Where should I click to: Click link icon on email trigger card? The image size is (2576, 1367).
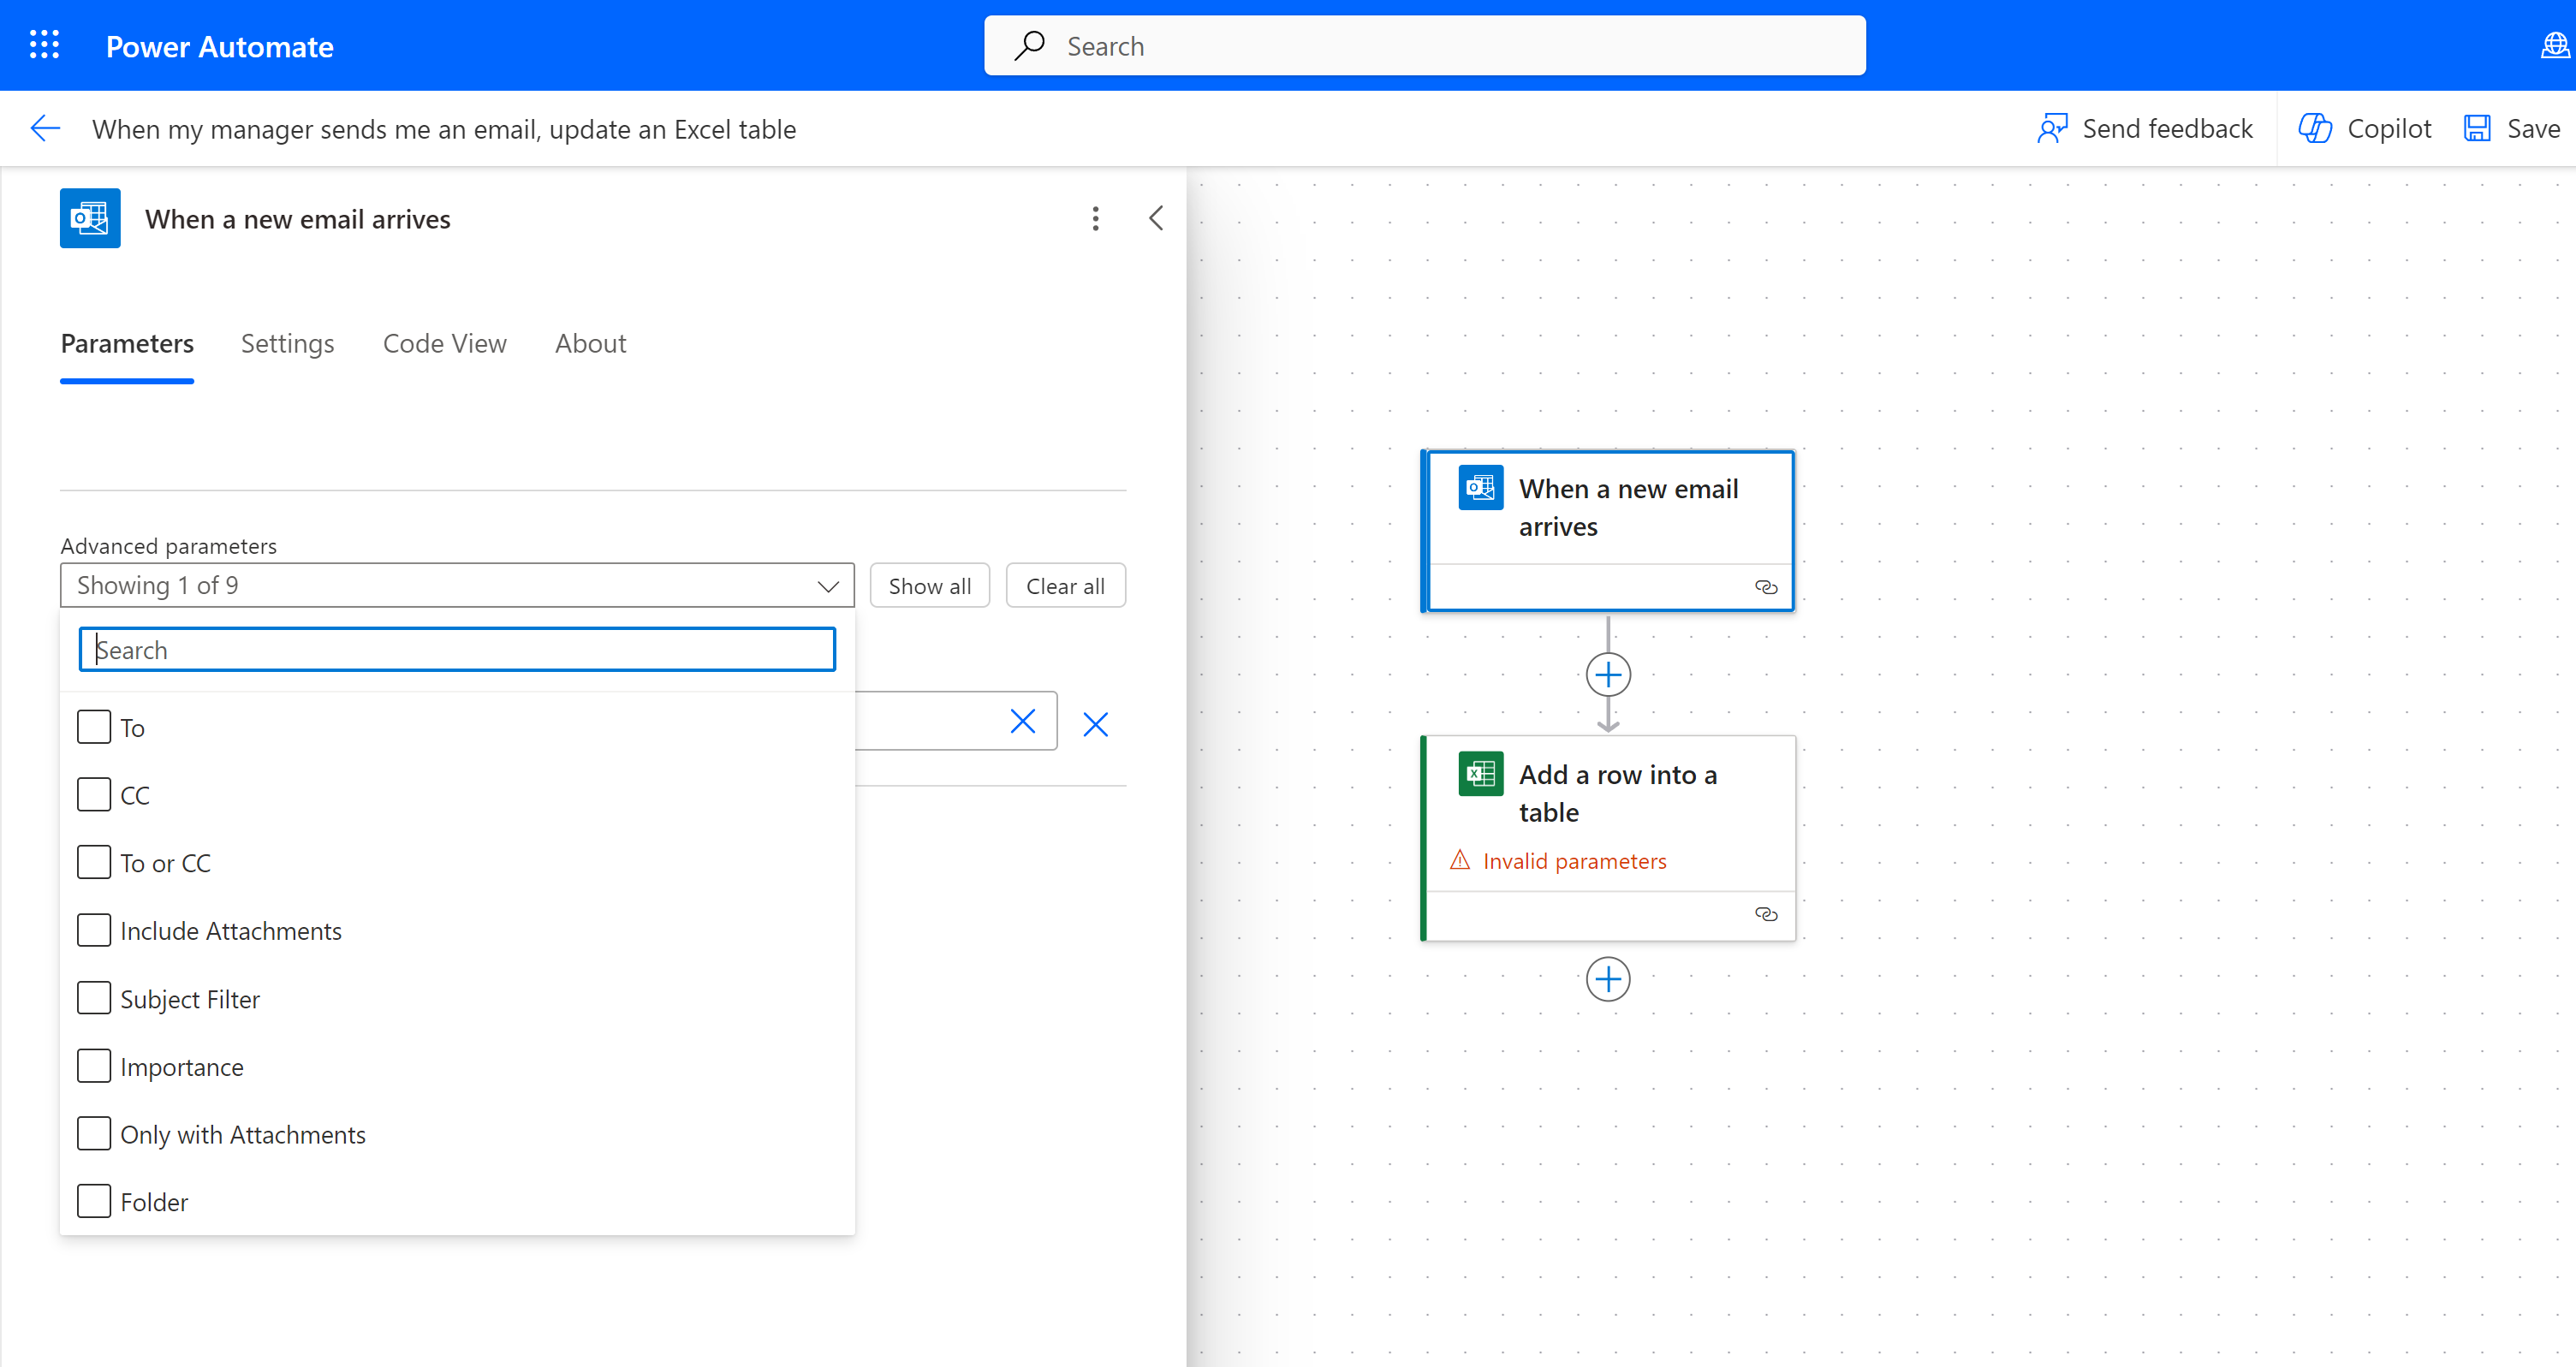[x=1765, y=587]
